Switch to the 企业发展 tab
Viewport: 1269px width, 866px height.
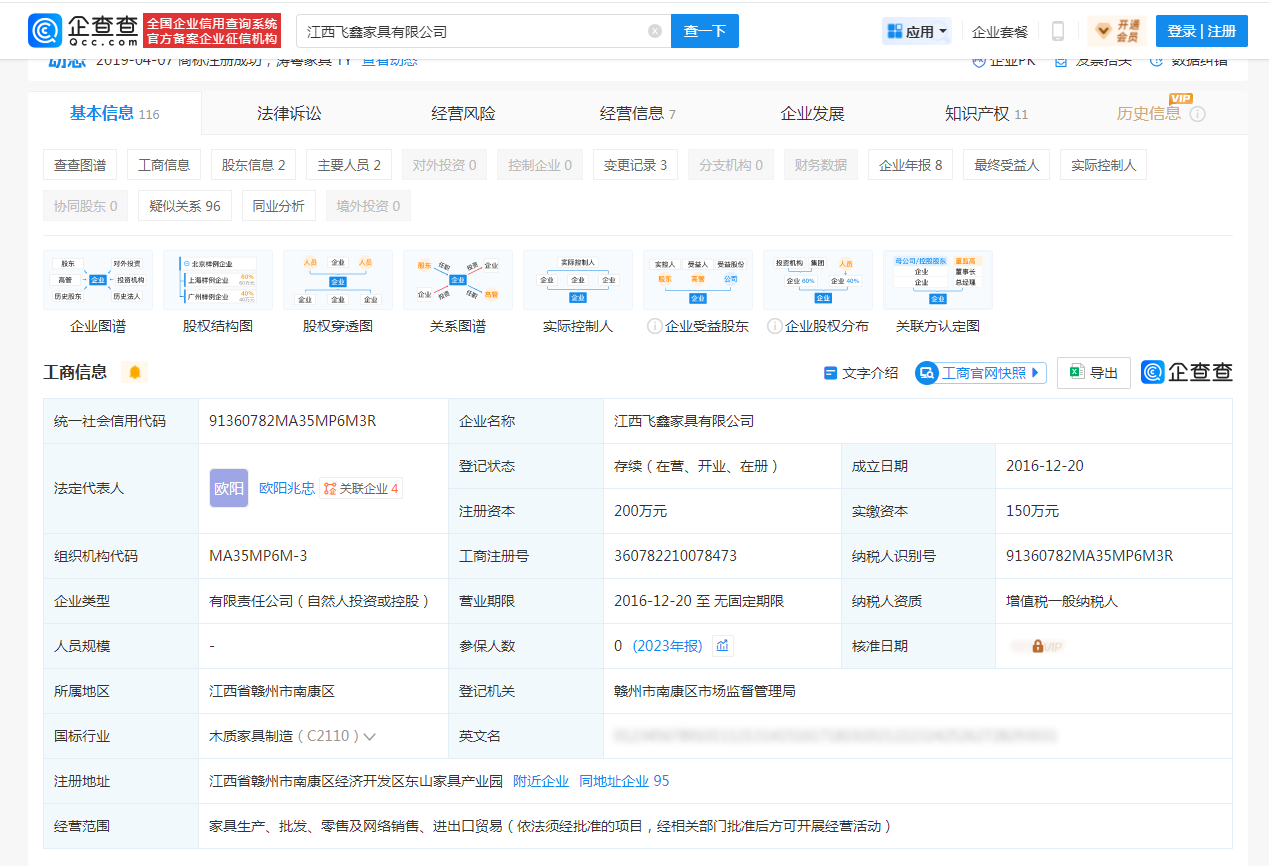(812, 114)
